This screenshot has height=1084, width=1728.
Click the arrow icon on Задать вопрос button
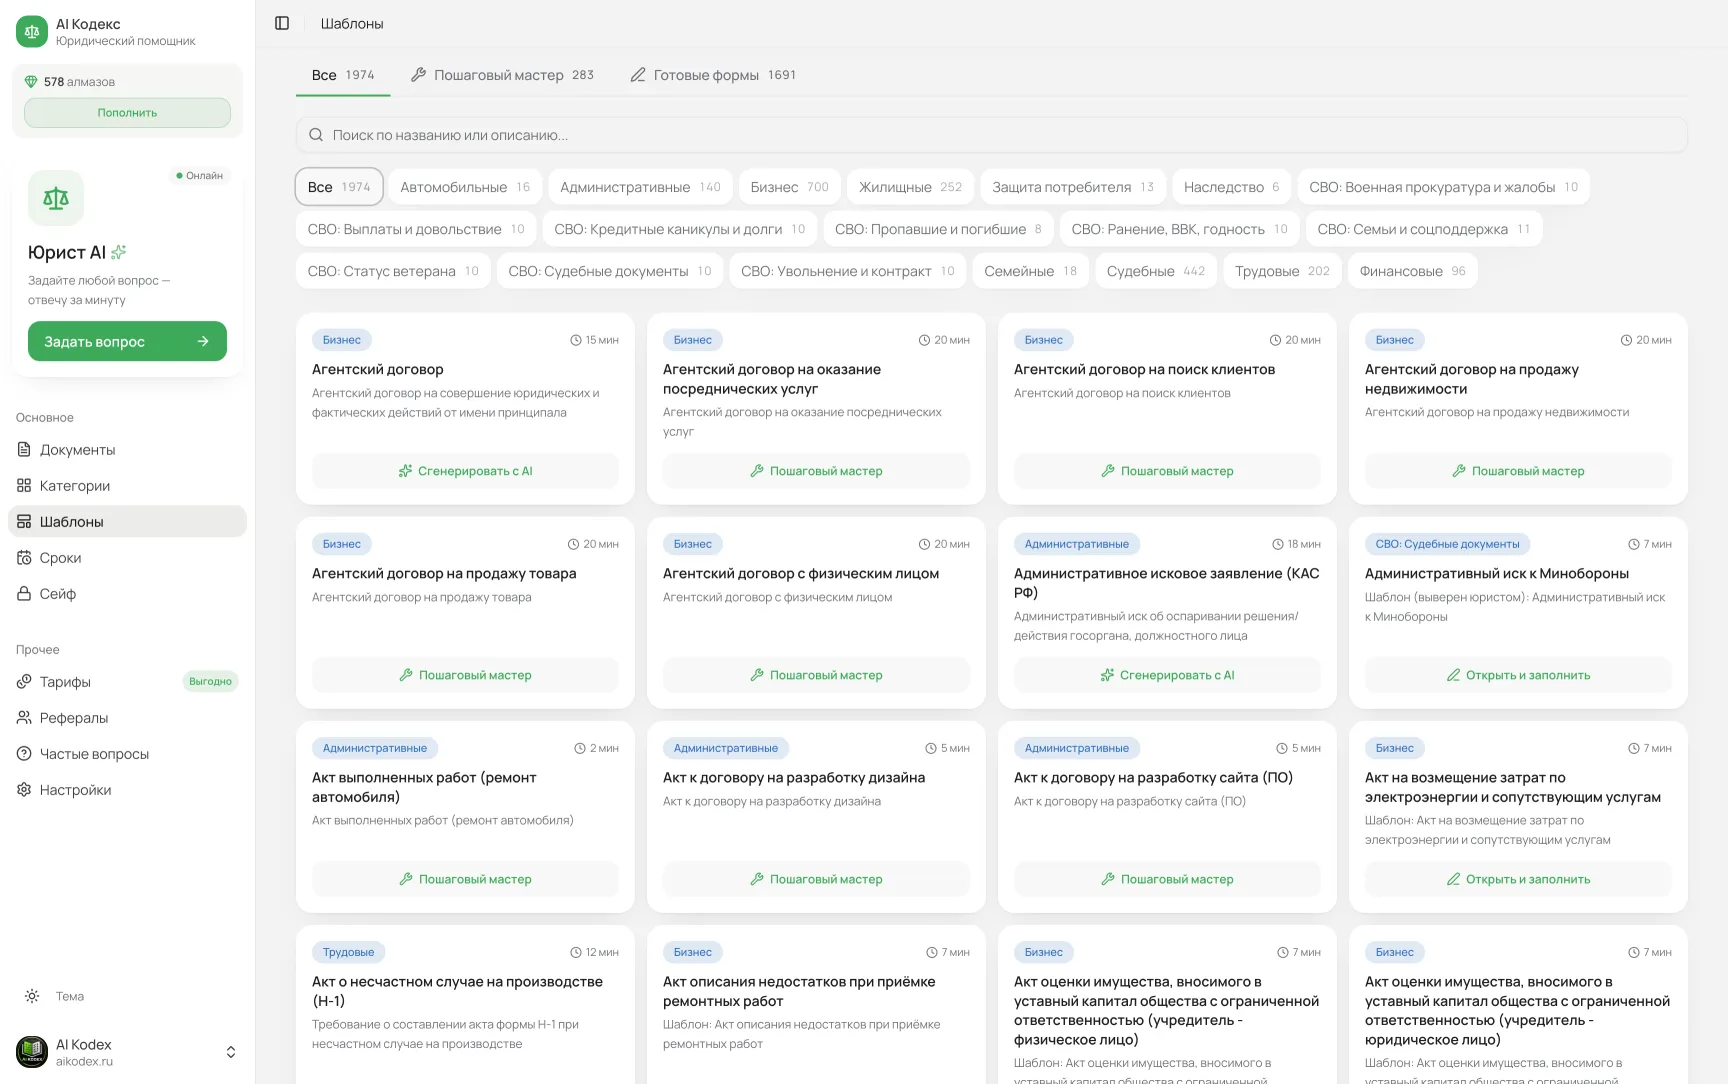coord(203,341)
